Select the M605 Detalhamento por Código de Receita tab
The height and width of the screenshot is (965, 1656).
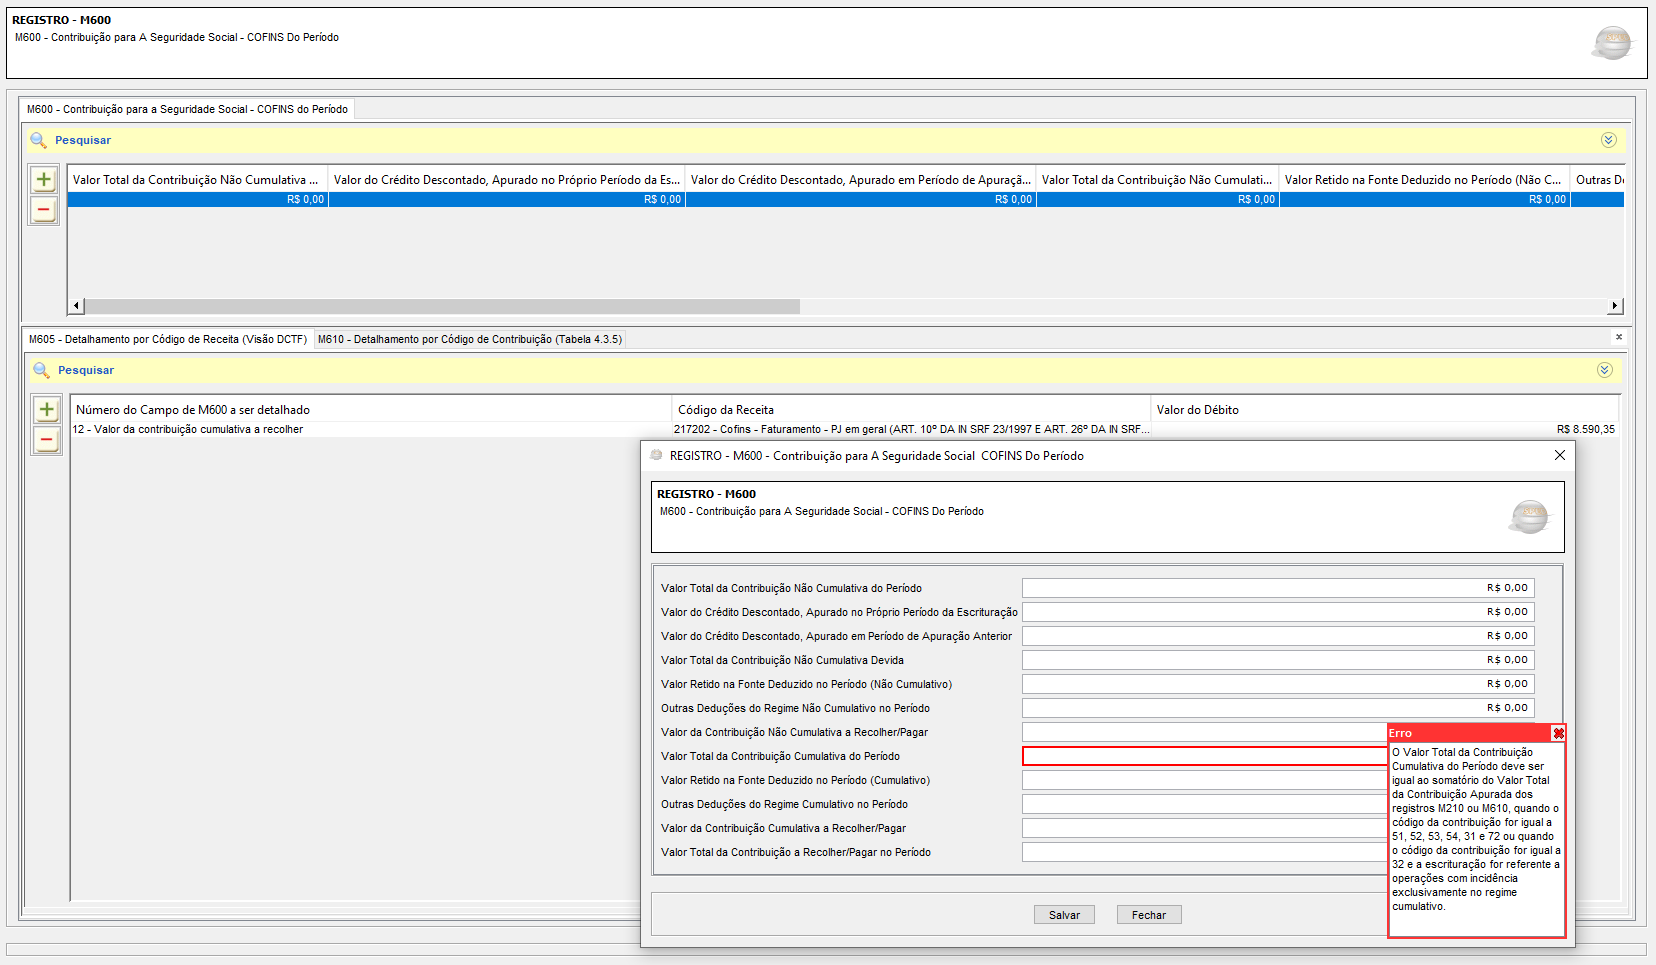pyautogui.click(x=167, y=340)
